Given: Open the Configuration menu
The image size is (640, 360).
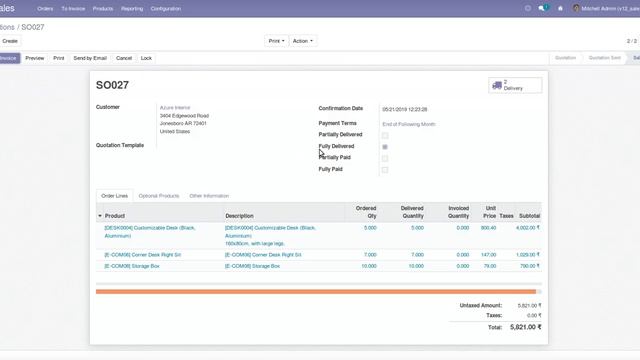Looking at the screenshot, I should pos(166,9).
